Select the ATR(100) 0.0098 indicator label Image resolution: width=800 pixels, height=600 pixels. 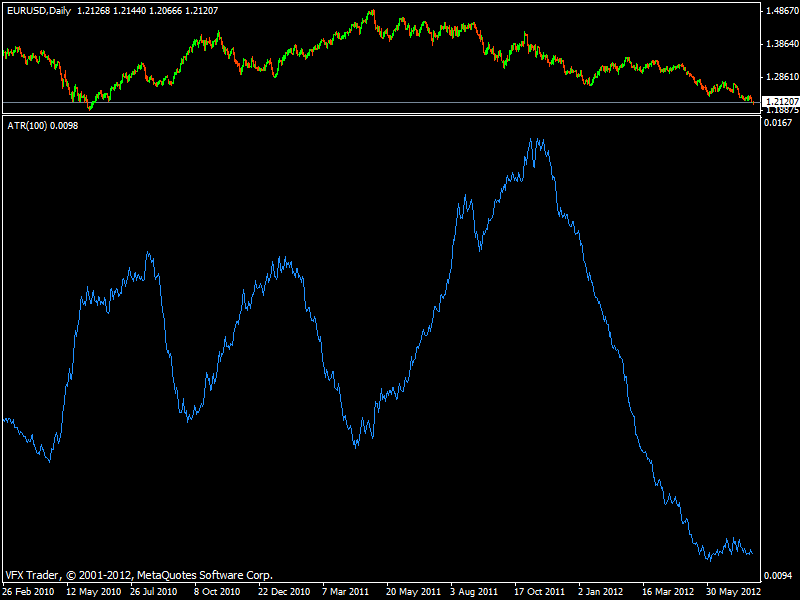coord(43,126)
